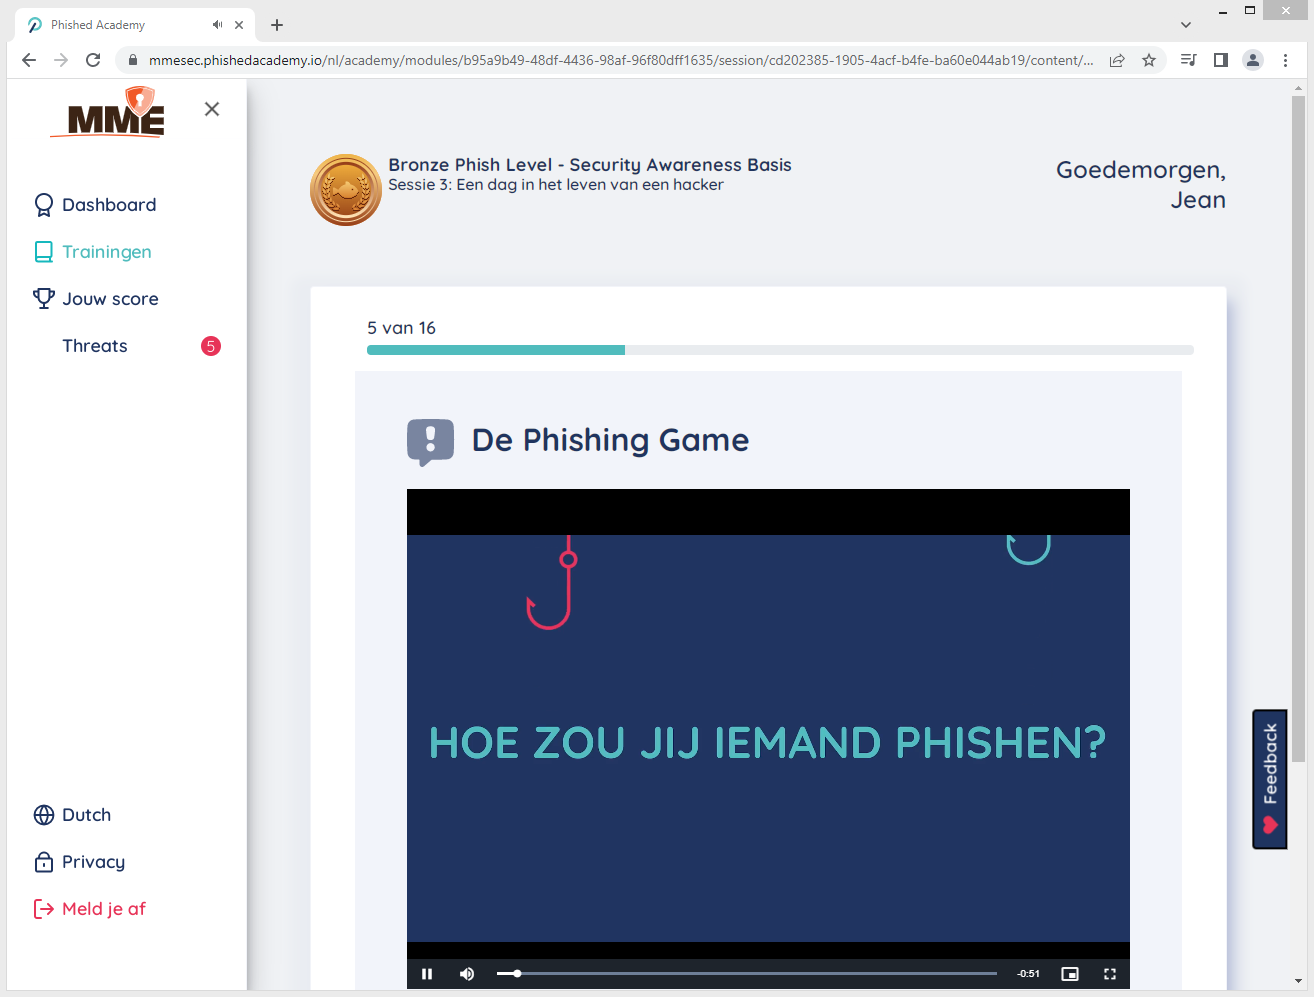The width and height of the screenshot is (1314, 997).
Task: Toggle the browser side panel
Action: [1220, 60]
